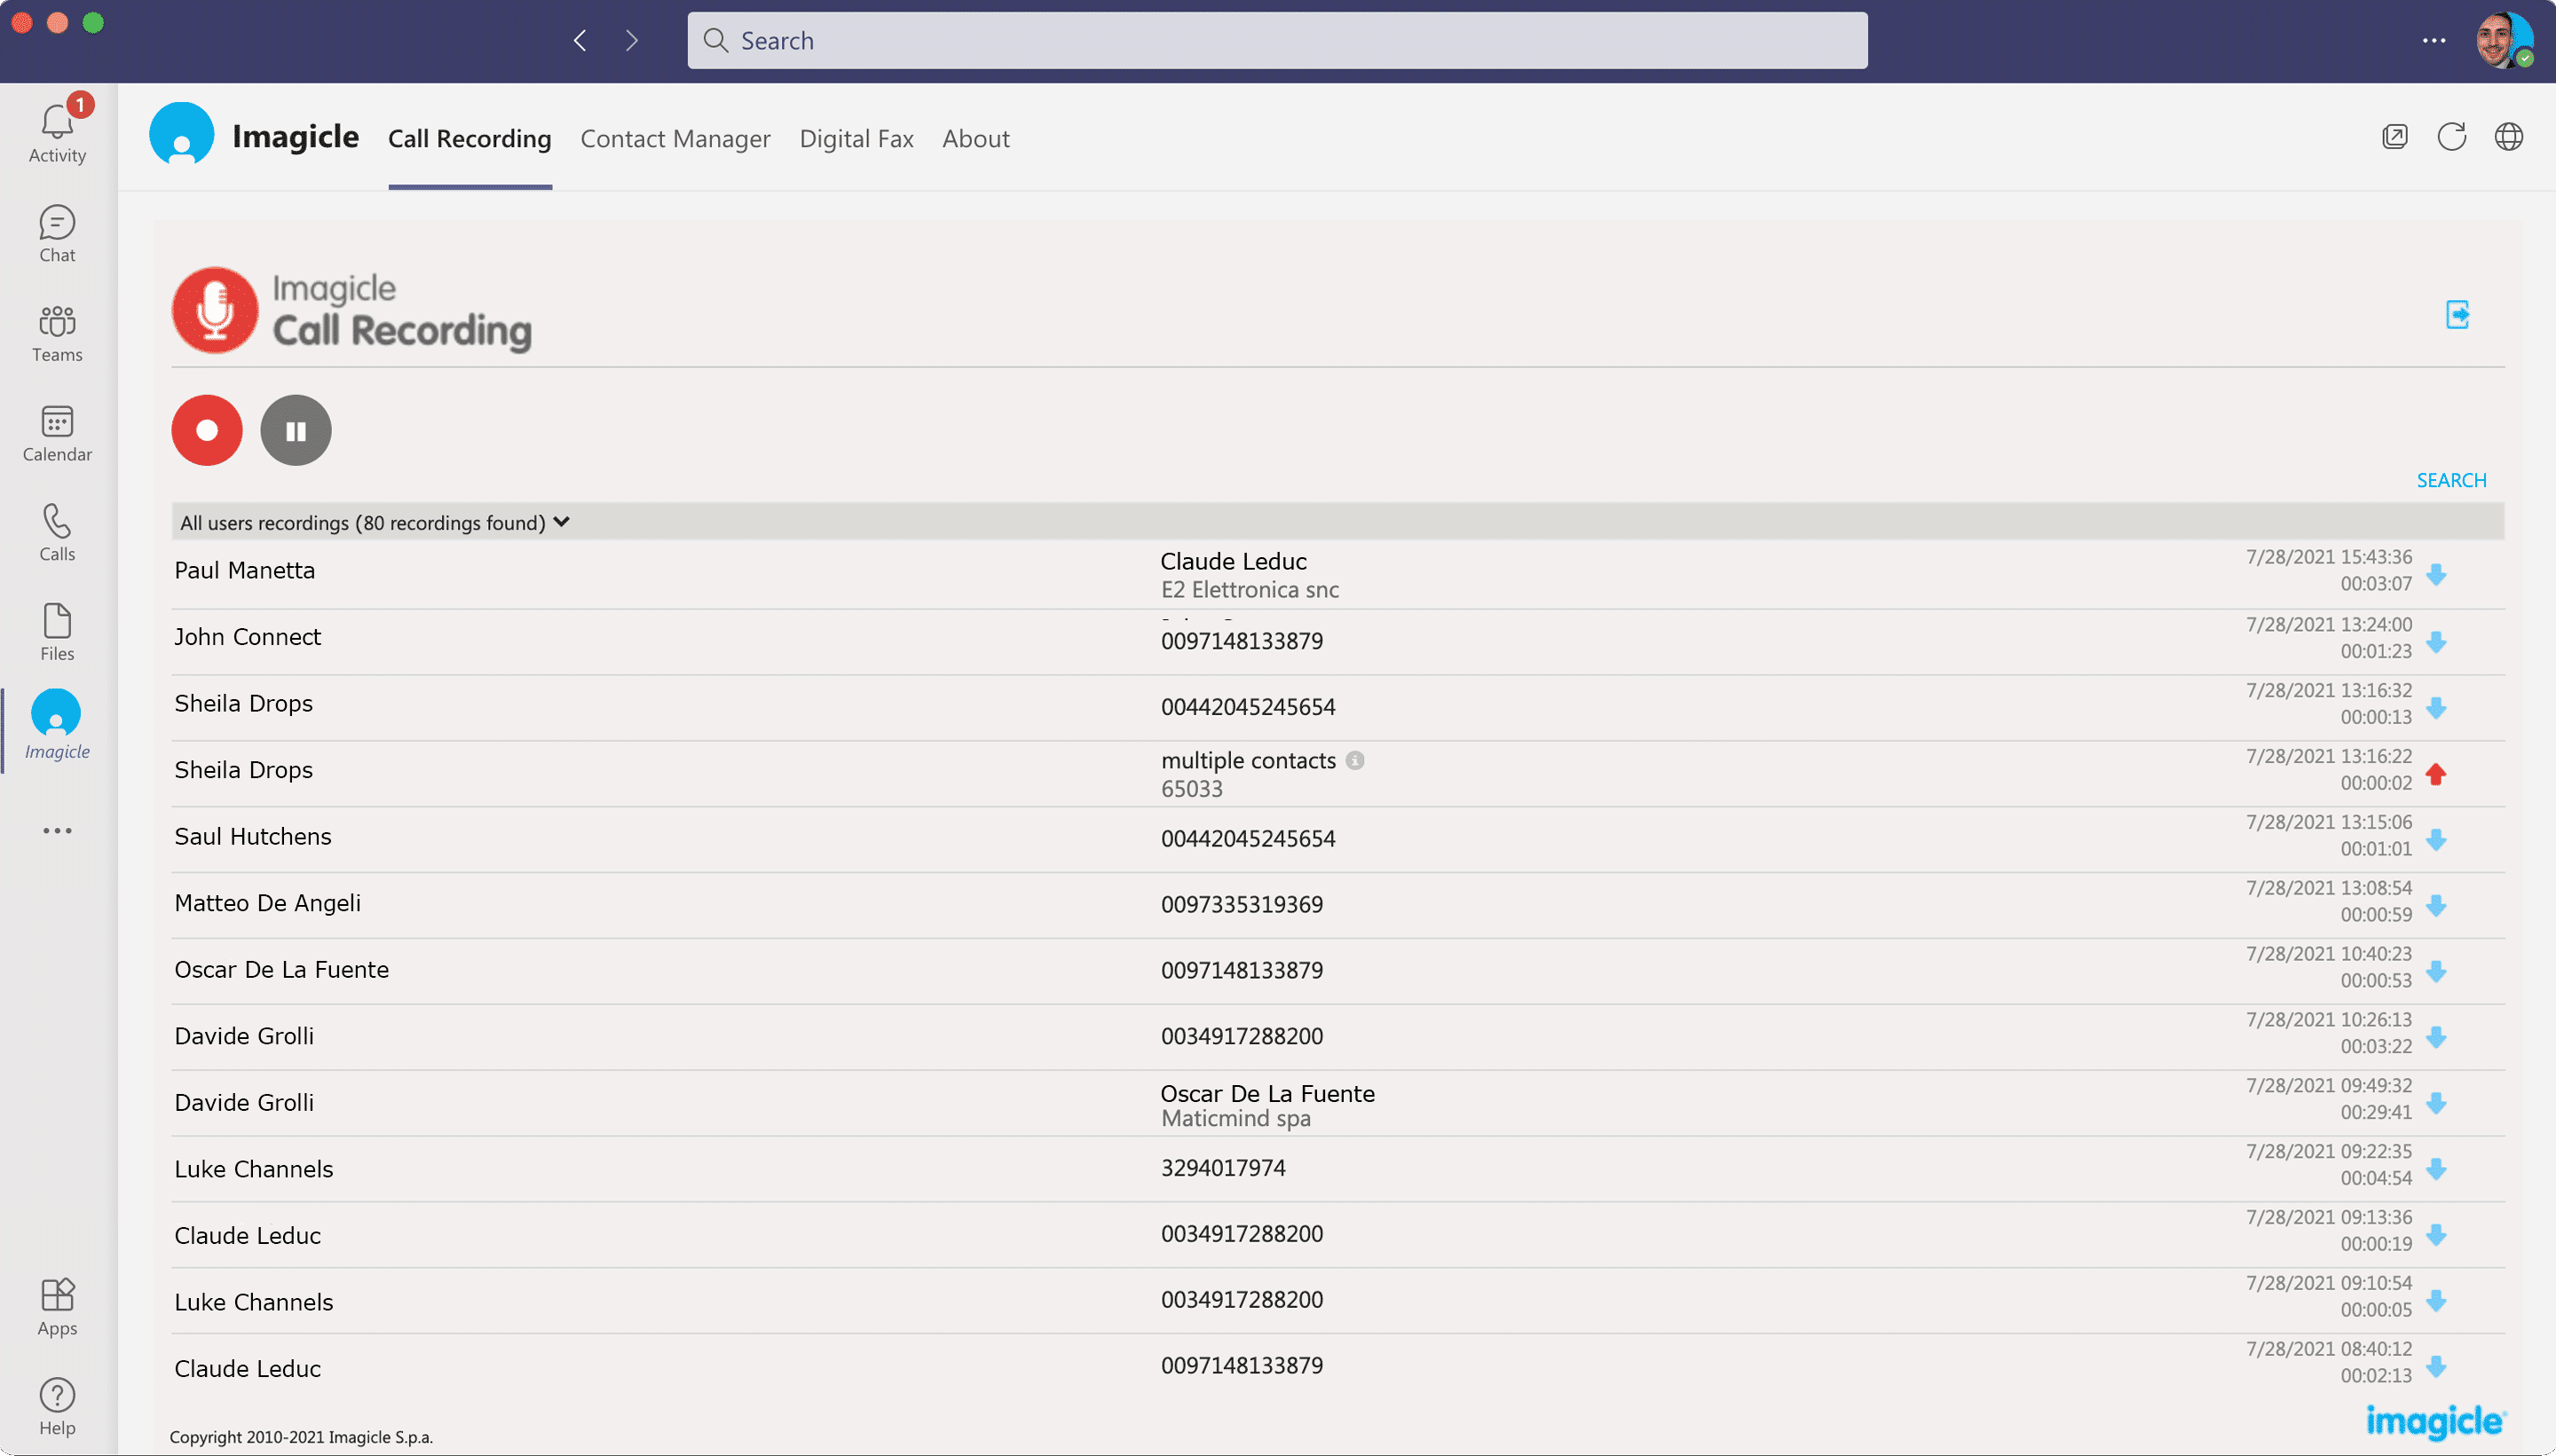The height and width of the screenshot is (1456, 2556).
Task: Click the SEARCH link above recordings
Action: tap(2451, 480)
